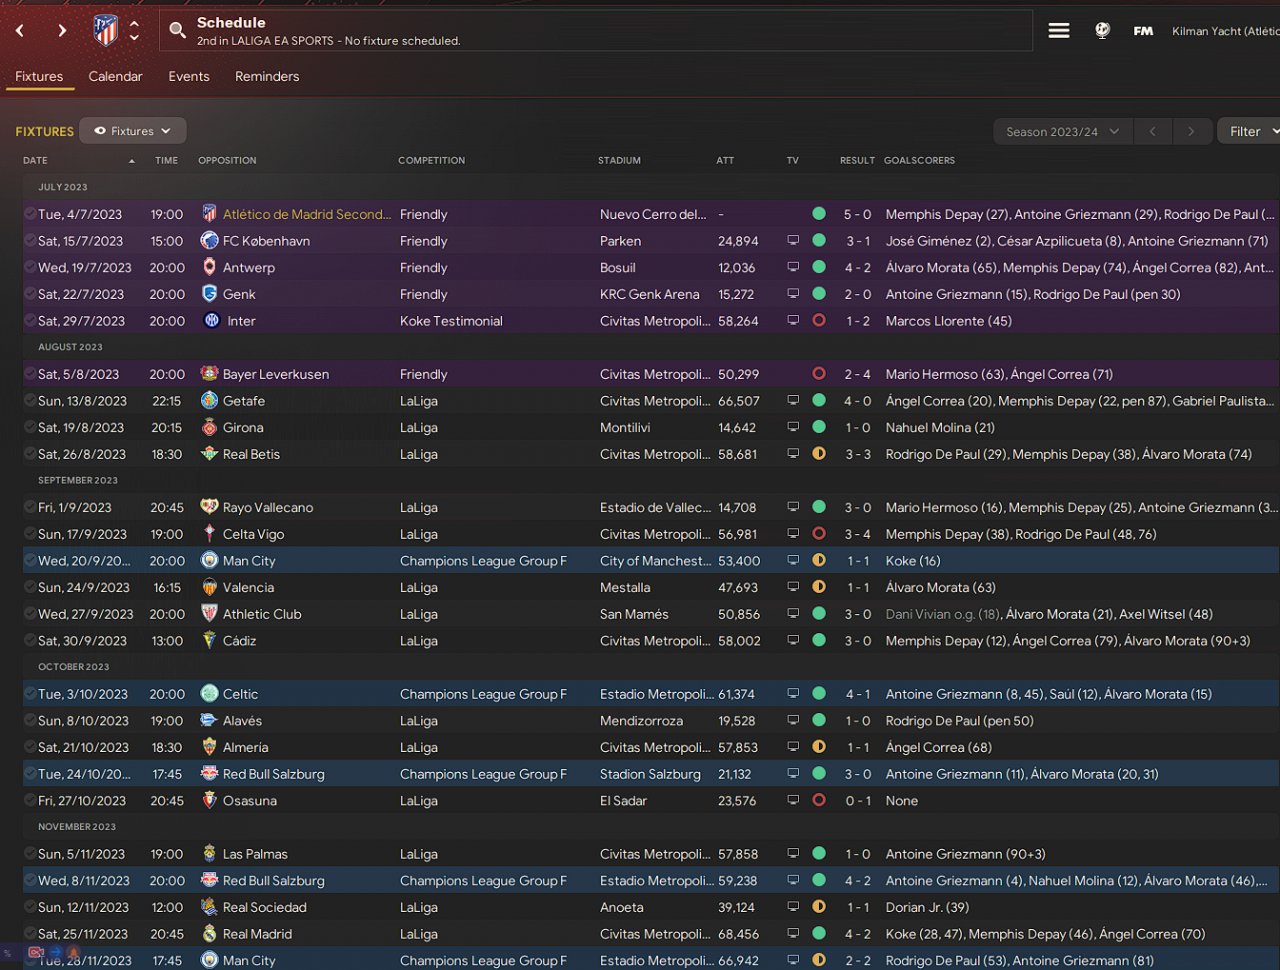
Task: Toggle the checkmark on the Sun, 5/11/2023 fixture
Action: click(x=30, y=854)
